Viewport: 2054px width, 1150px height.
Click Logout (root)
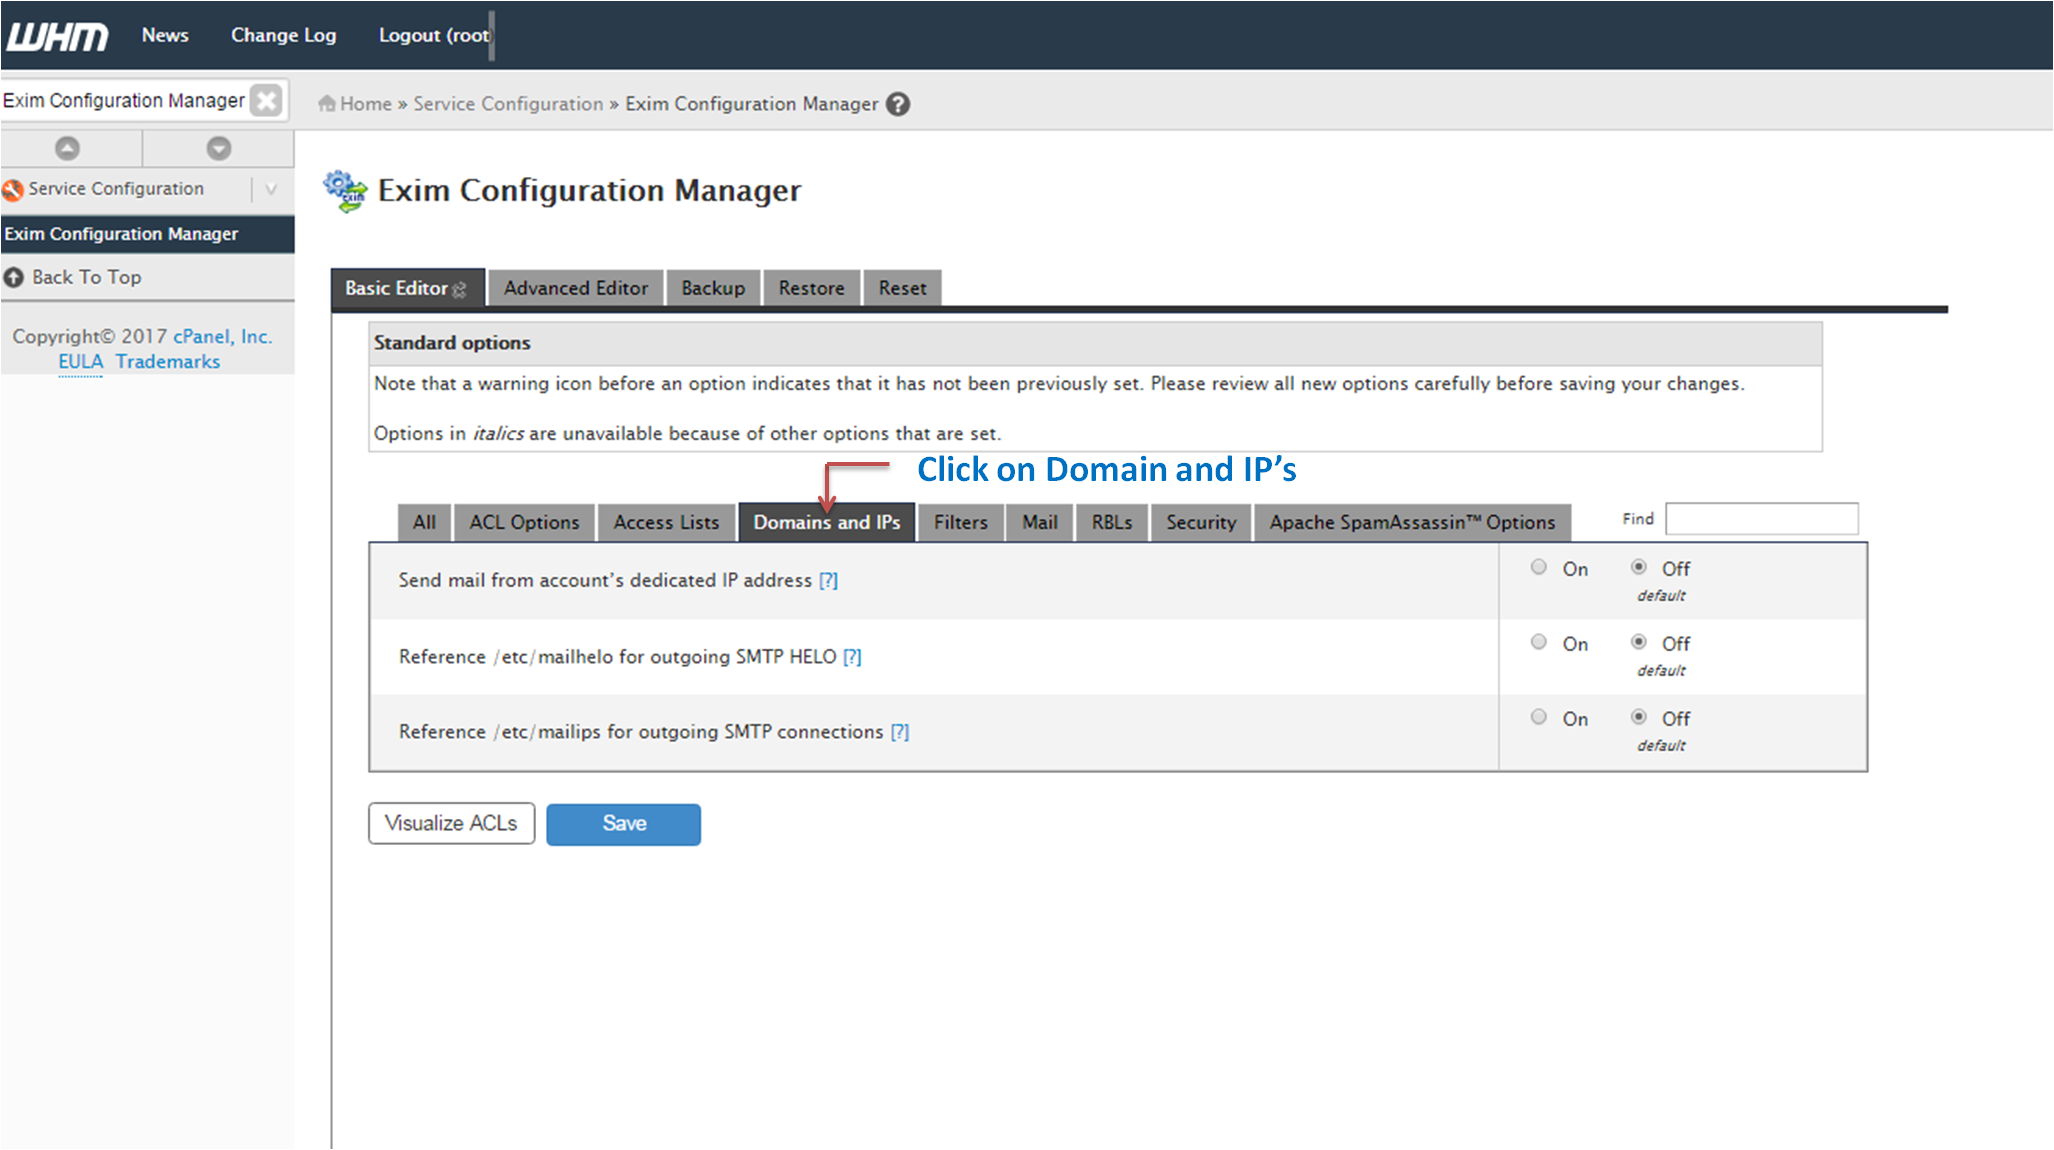pyautogui.click(x=434, y=35)
